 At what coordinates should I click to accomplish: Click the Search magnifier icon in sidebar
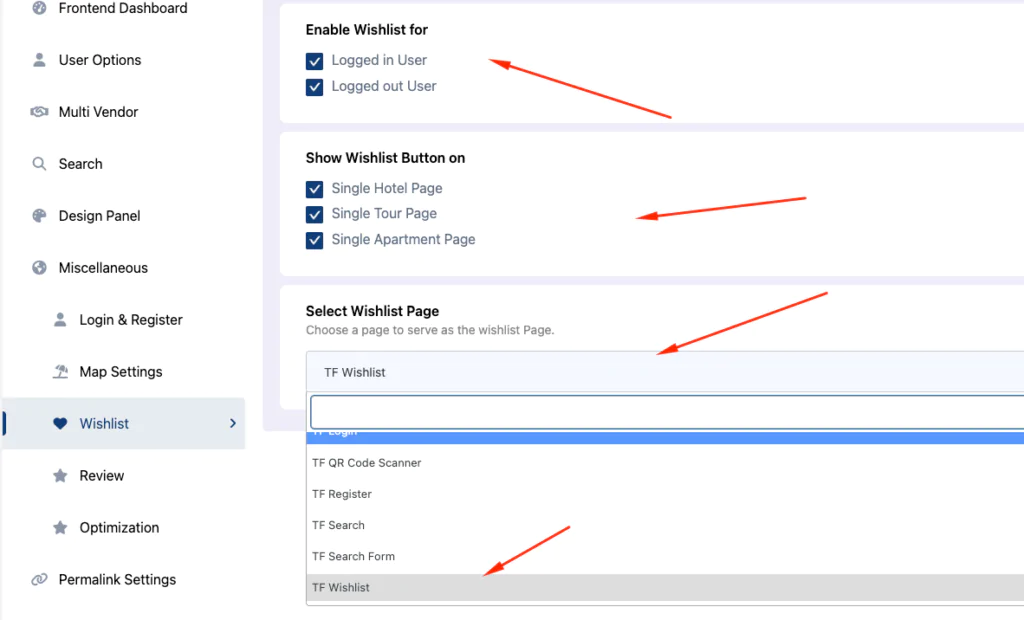tap(39, 163)
